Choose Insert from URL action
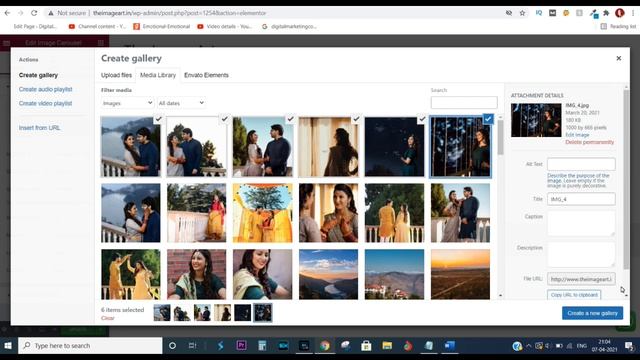The width and height of the screenshot is (640, 360). (39, 128)
